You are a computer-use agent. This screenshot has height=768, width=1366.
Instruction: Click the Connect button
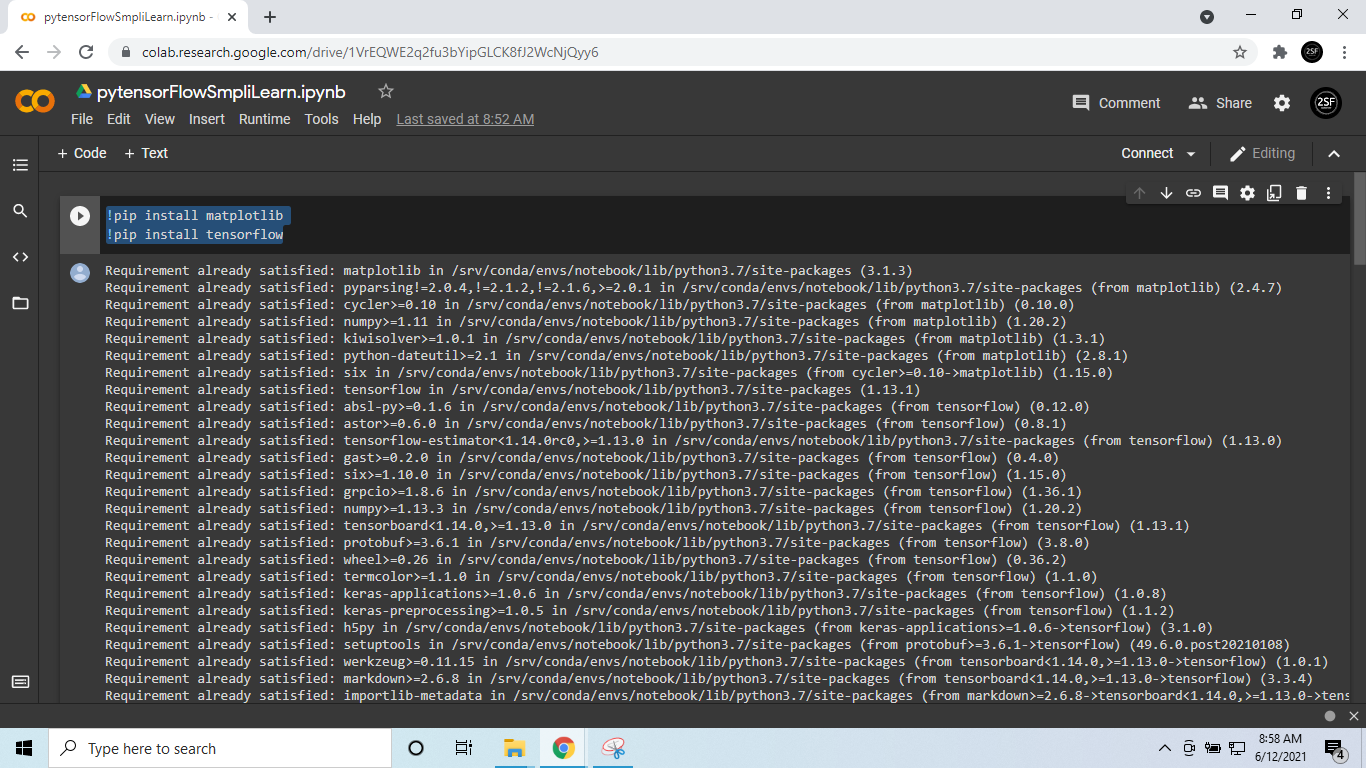pos(1147,153)
